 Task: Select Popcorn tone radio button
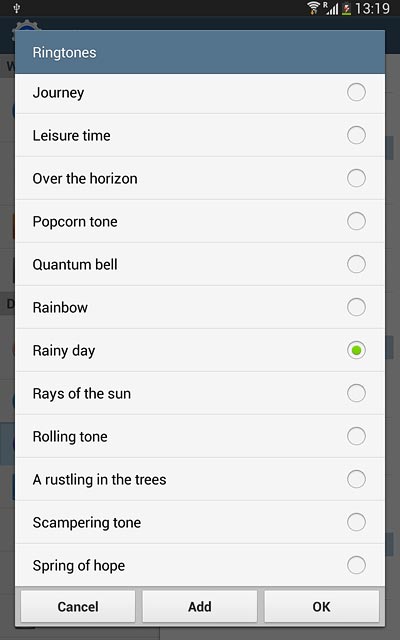[356, 221]
